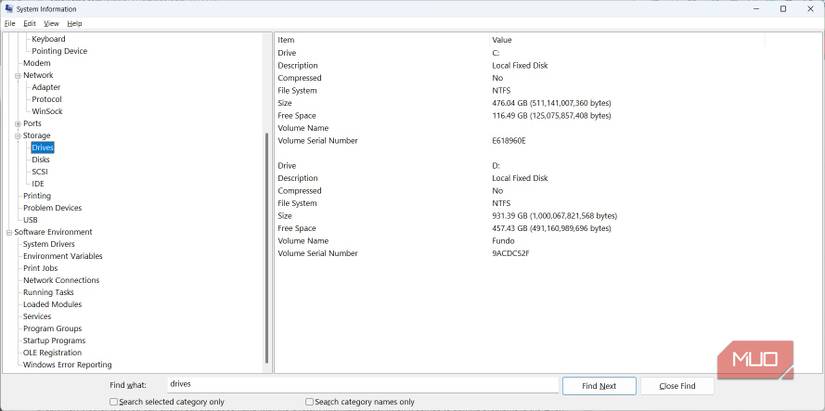Select Network Connections in the tree

pyautogui.click(x=61, y=280)
